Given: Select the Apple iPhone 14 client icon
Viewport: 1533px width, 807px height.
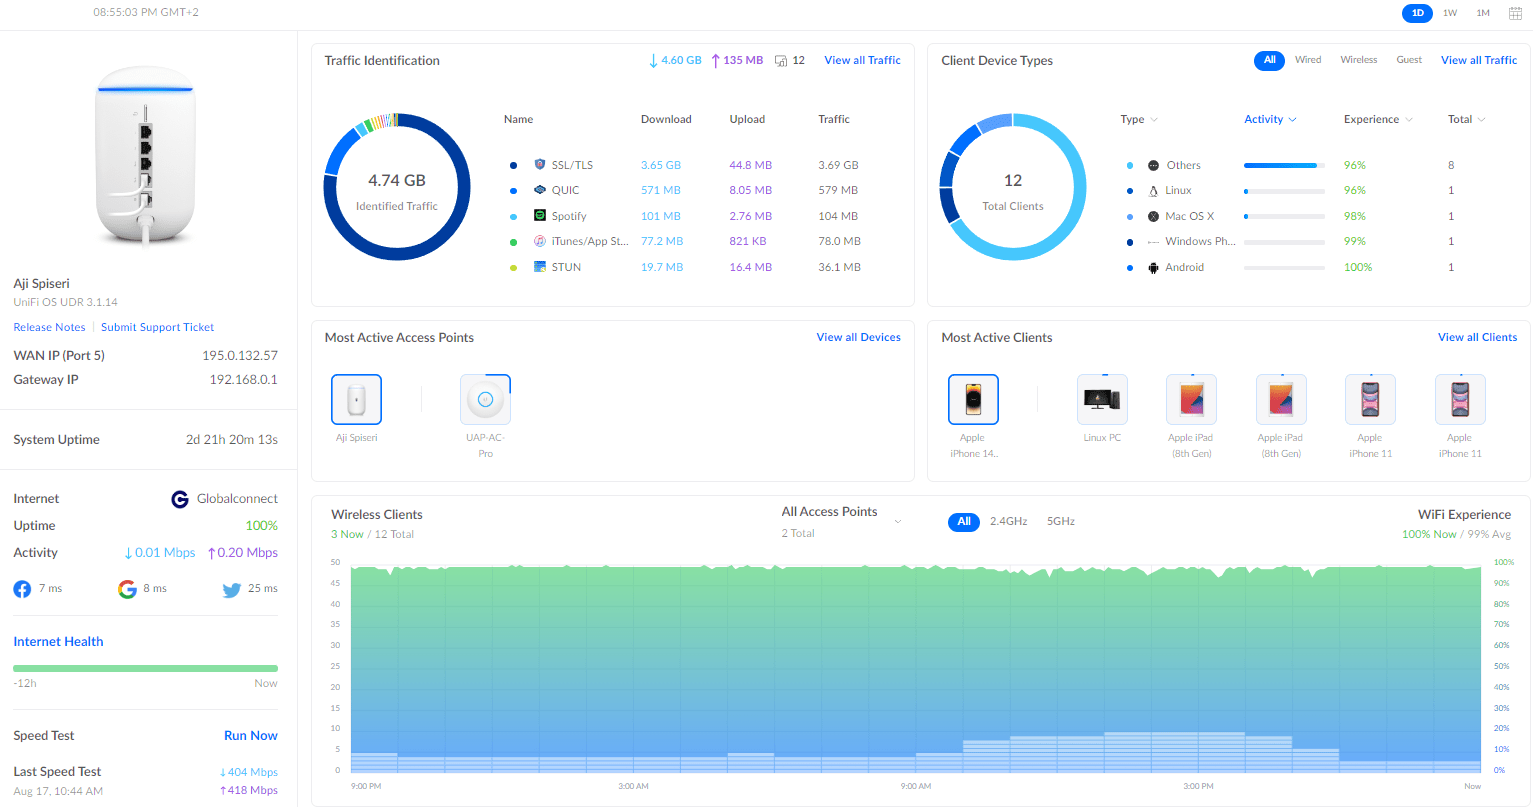Looking at the screenshot, I should (973, 400).
